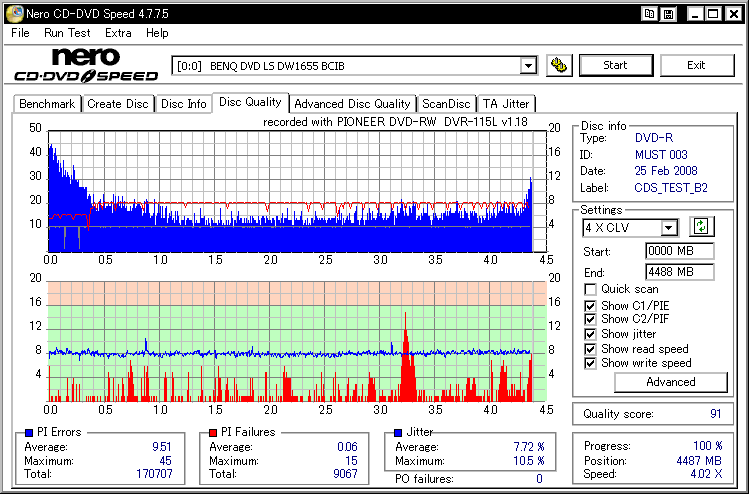Image resolution: width=749 pixels, height=494 pixels.
Task: Click the Nero CD-DVD Speed logo
Action: point(86,65)
